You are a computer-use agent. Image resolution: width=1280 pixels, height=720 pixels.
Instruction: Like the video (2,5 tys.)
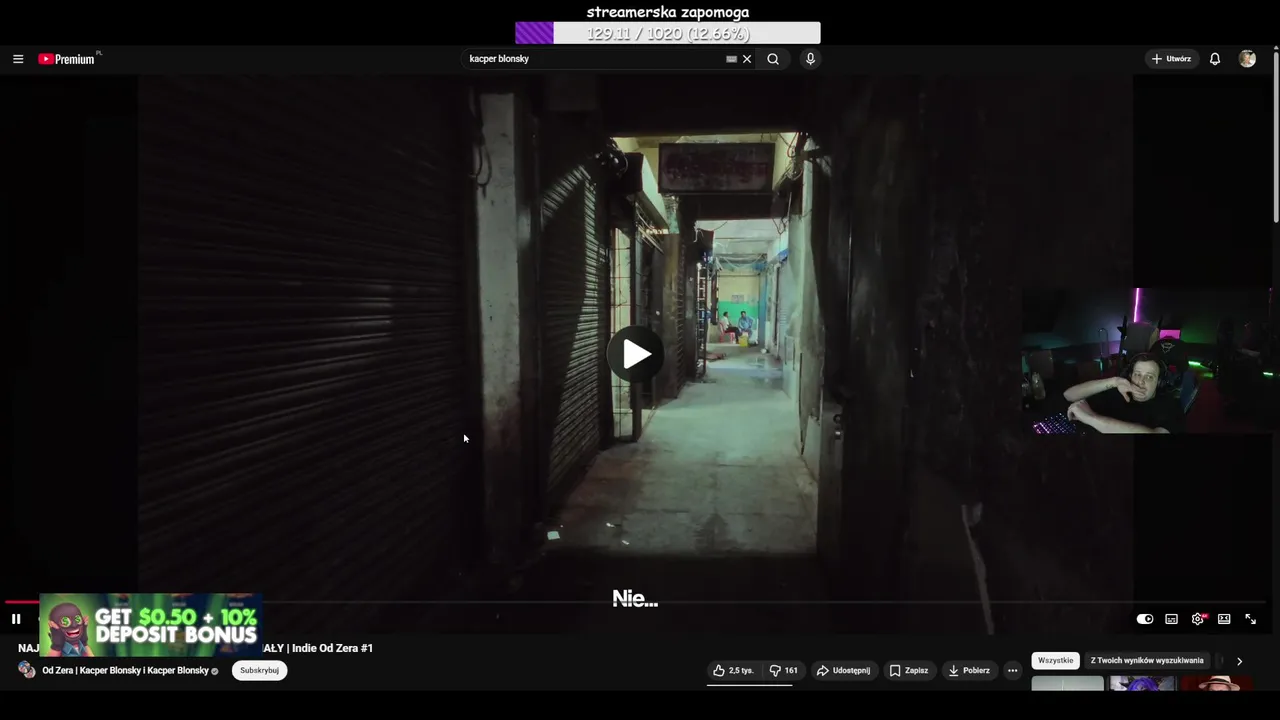click(x=733, y=670)
